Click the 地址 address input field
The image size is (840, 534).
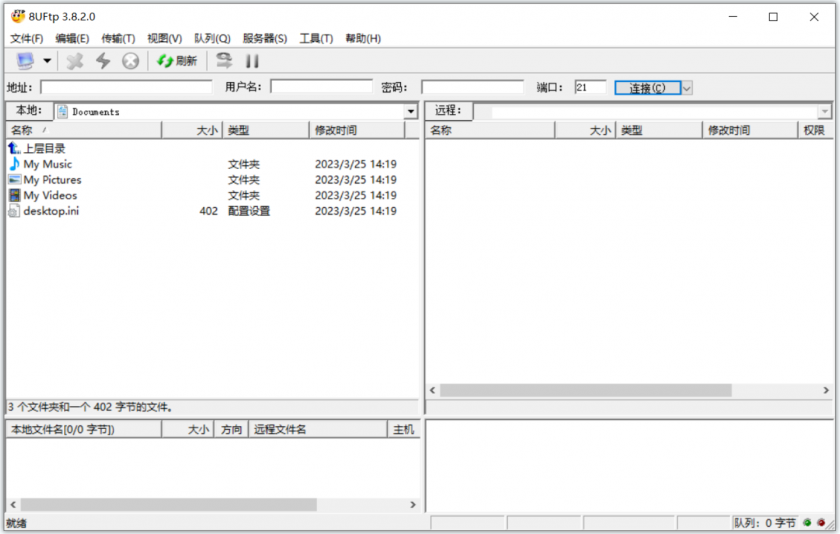click(126, 88)
